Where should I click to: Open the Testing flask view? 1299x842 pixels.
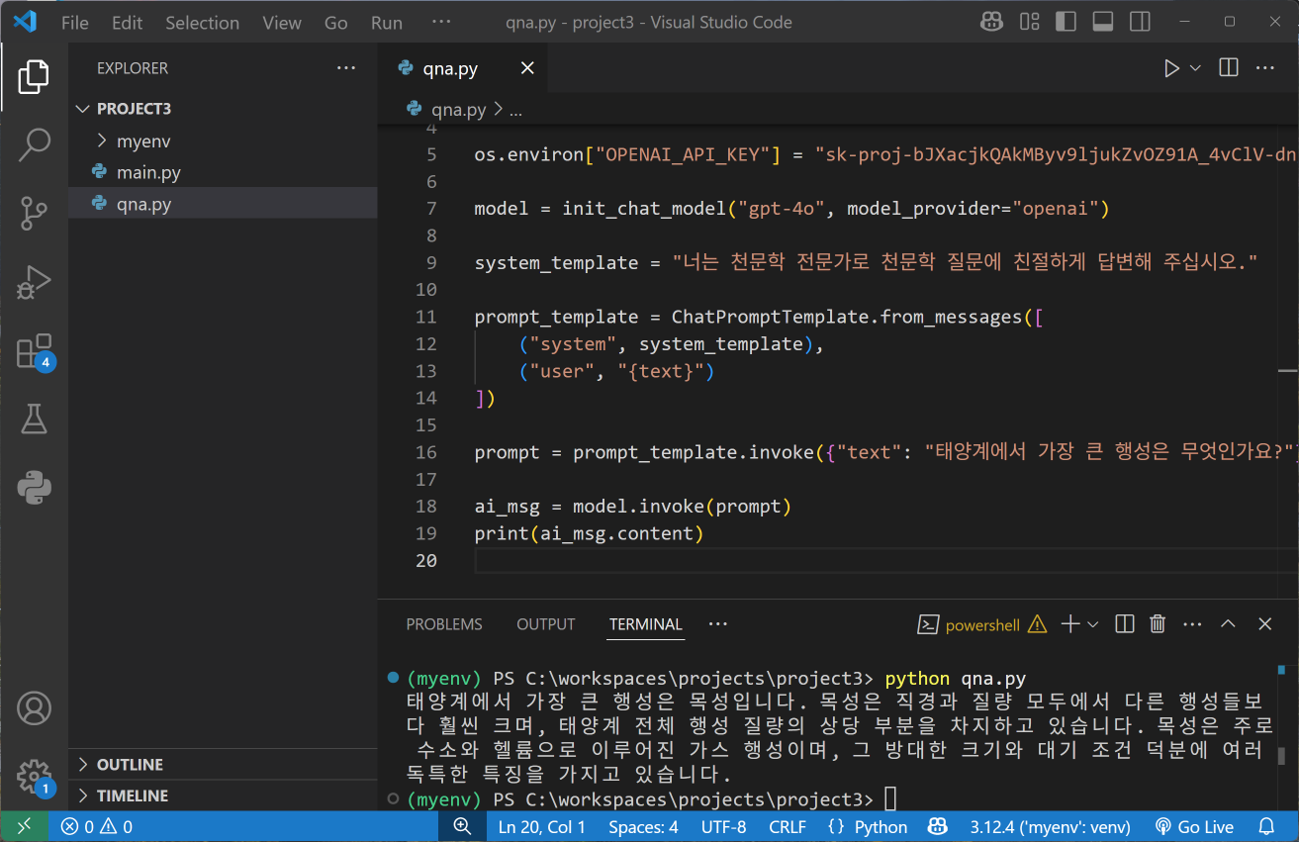(x=34, y=419)
